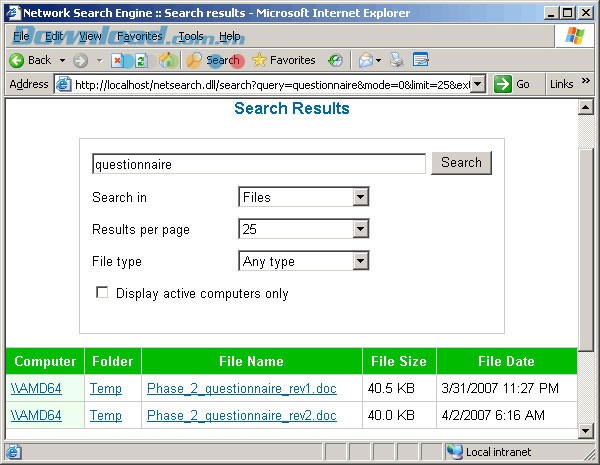Click the Links toolbar label
The image size is (600, 465).
click(x=561, y=84)
